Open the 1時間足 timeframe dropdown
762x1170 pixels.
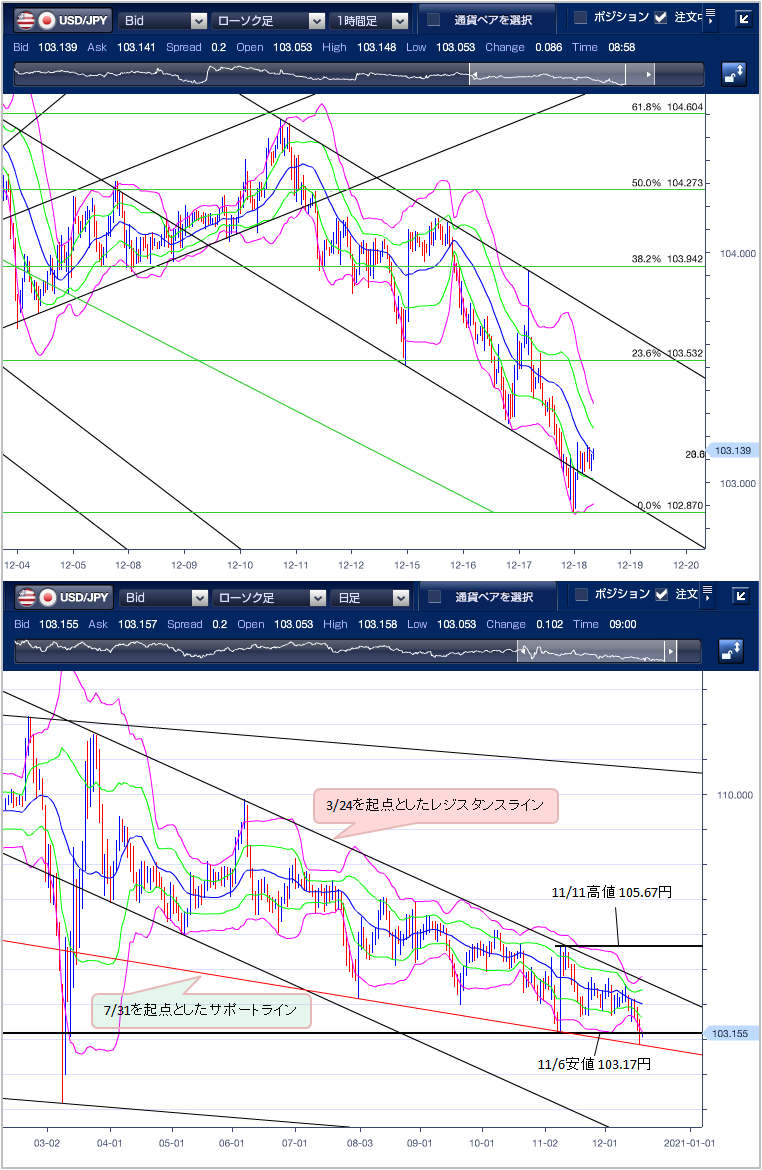(x=371, y=20)
